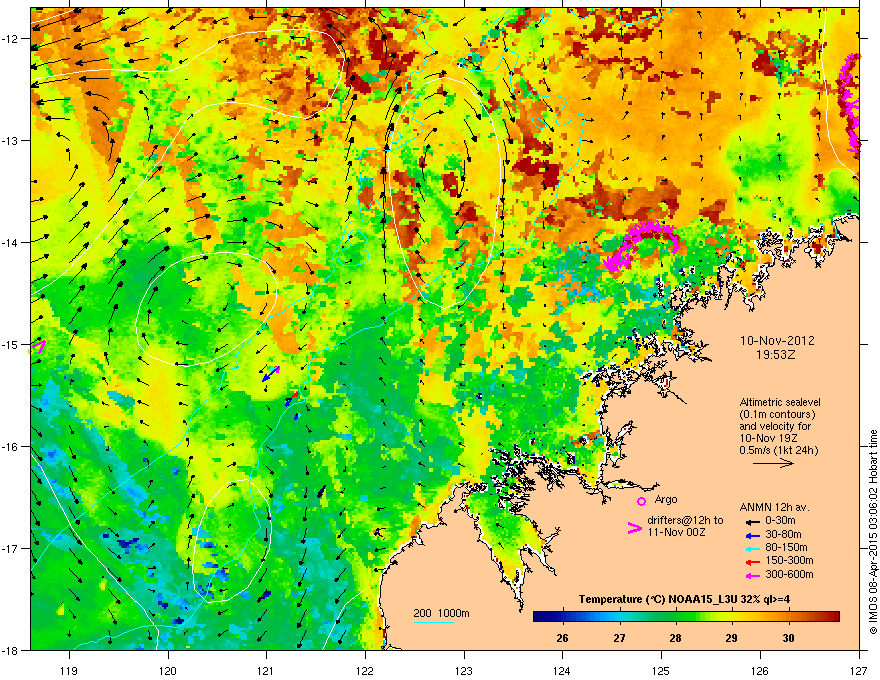The image size is (880, 680).
Task: Click the '0.5m/s (1kt 24h)' text
Action: pyautogui.click(x=779, y=450)
